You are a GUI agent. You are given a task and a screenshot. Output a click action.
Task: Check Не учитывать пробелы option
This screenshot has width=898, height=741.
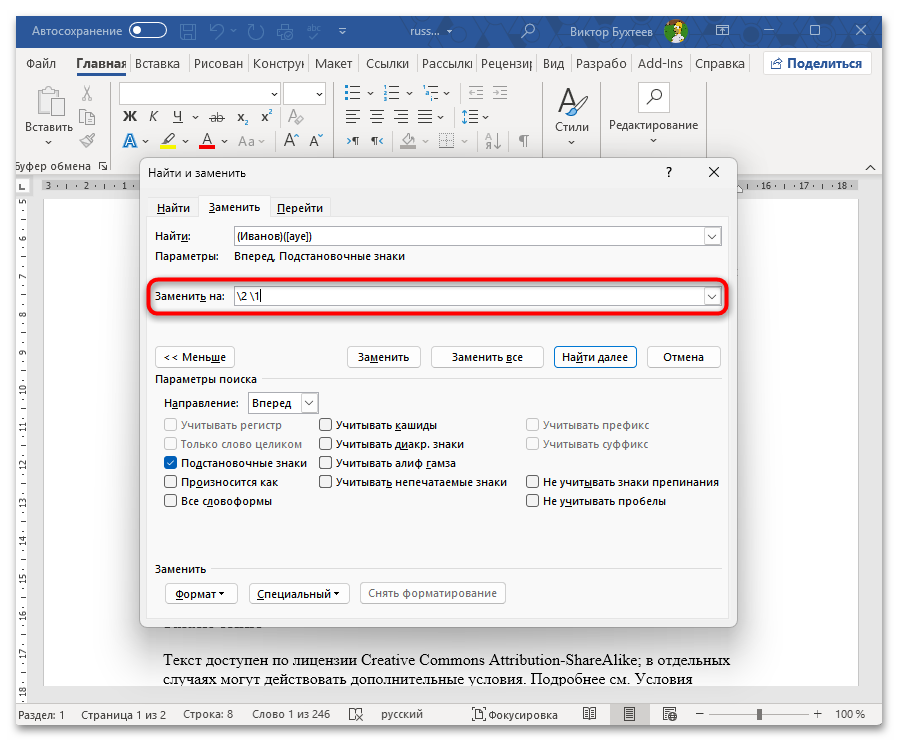point(533,501)
